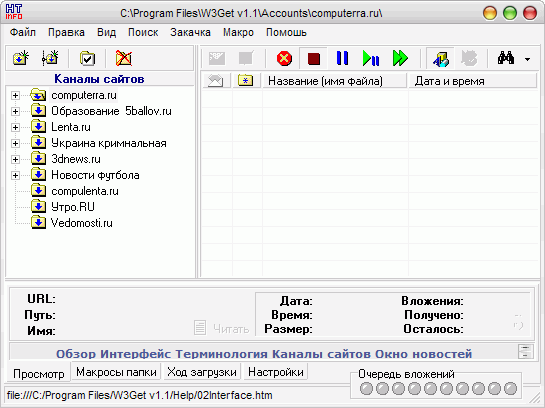Viewport: 545px width, 408px height.
Task: Open the Помощь menu
Action: (286, 32)
